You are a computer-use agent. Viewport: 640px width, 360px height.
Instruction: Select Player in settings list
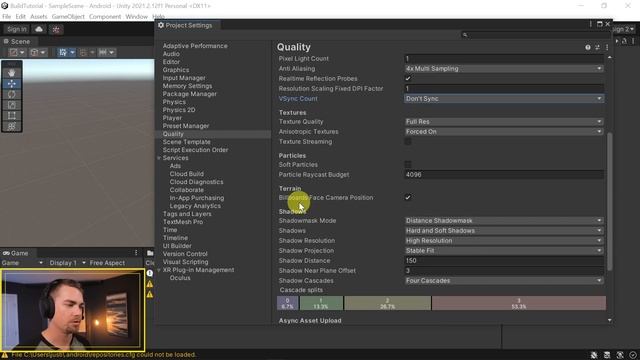click(x=172, y=118)
